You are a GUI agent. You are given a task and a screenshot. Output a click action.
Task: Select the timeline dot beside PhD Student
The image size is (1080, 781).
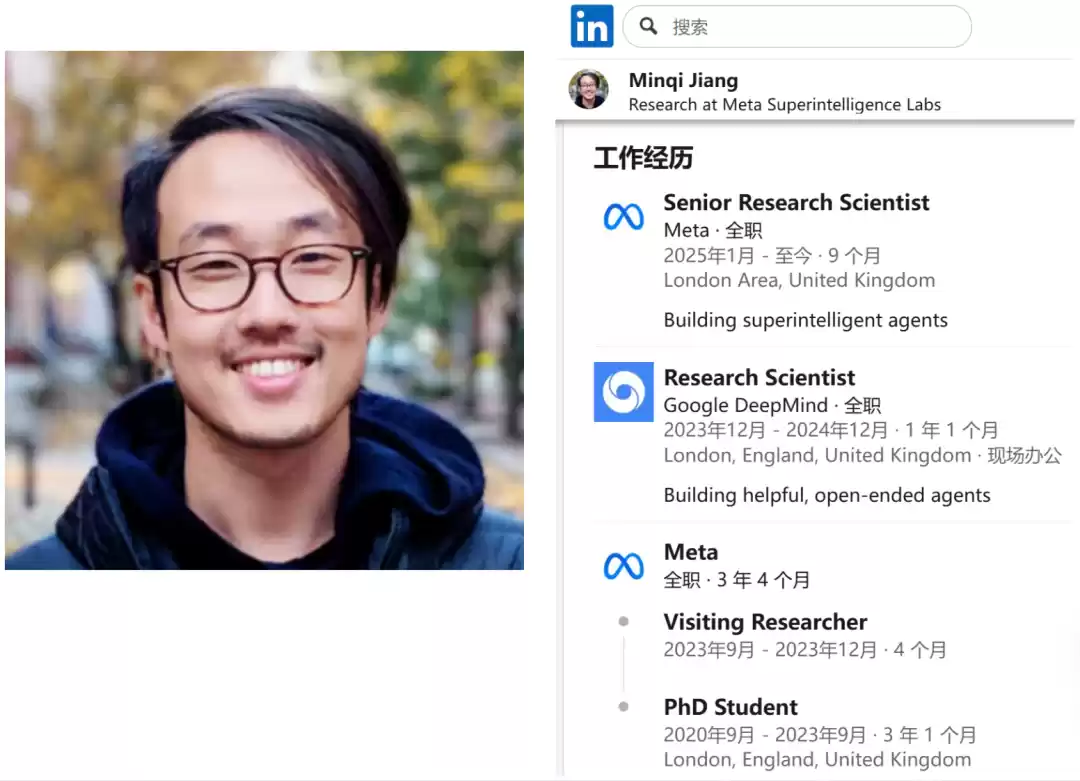coord(624,707)
